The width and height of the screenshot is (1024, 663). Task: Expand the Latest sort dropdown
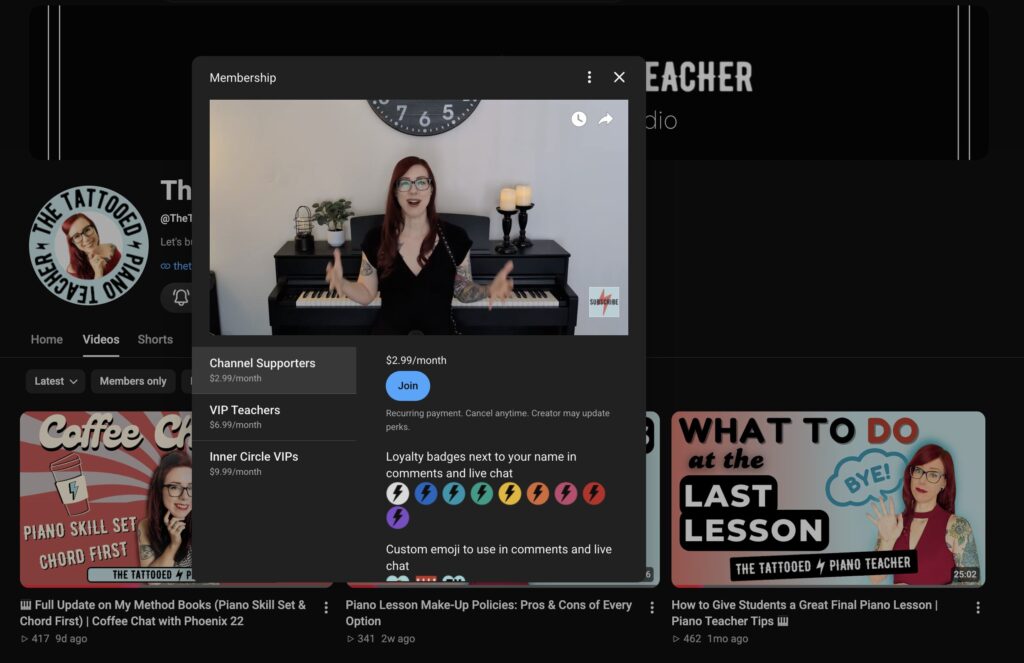pos(56,381)
